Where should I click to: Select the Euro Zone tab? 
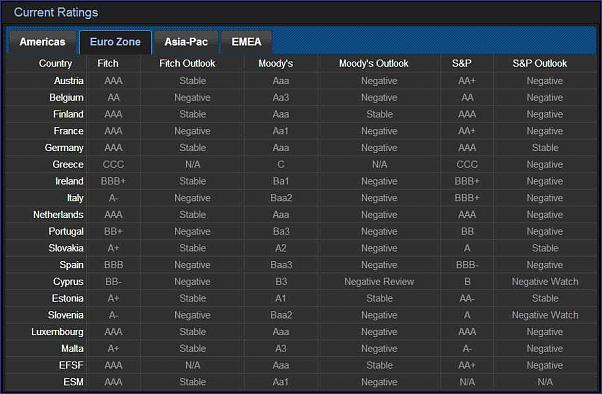pyautogui.click(x=115, y=42)
